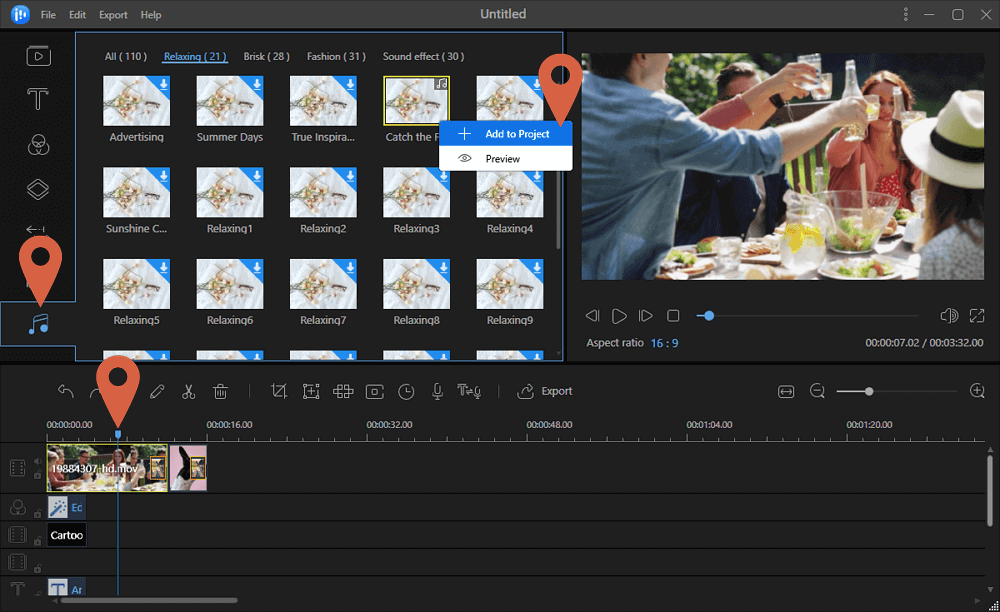Open the three-dot menu in the title bar
The width and height of the screenshot is (1000, 612).
pos(906,14)
